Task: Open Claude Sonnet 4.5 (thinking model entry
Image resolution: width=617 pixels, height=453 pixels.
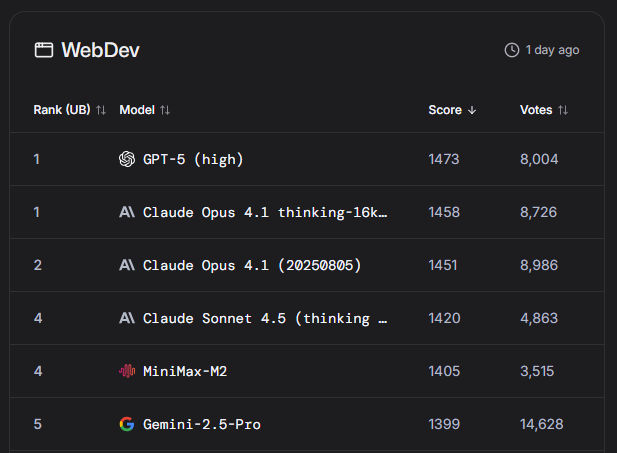Action: coord(265,318)
